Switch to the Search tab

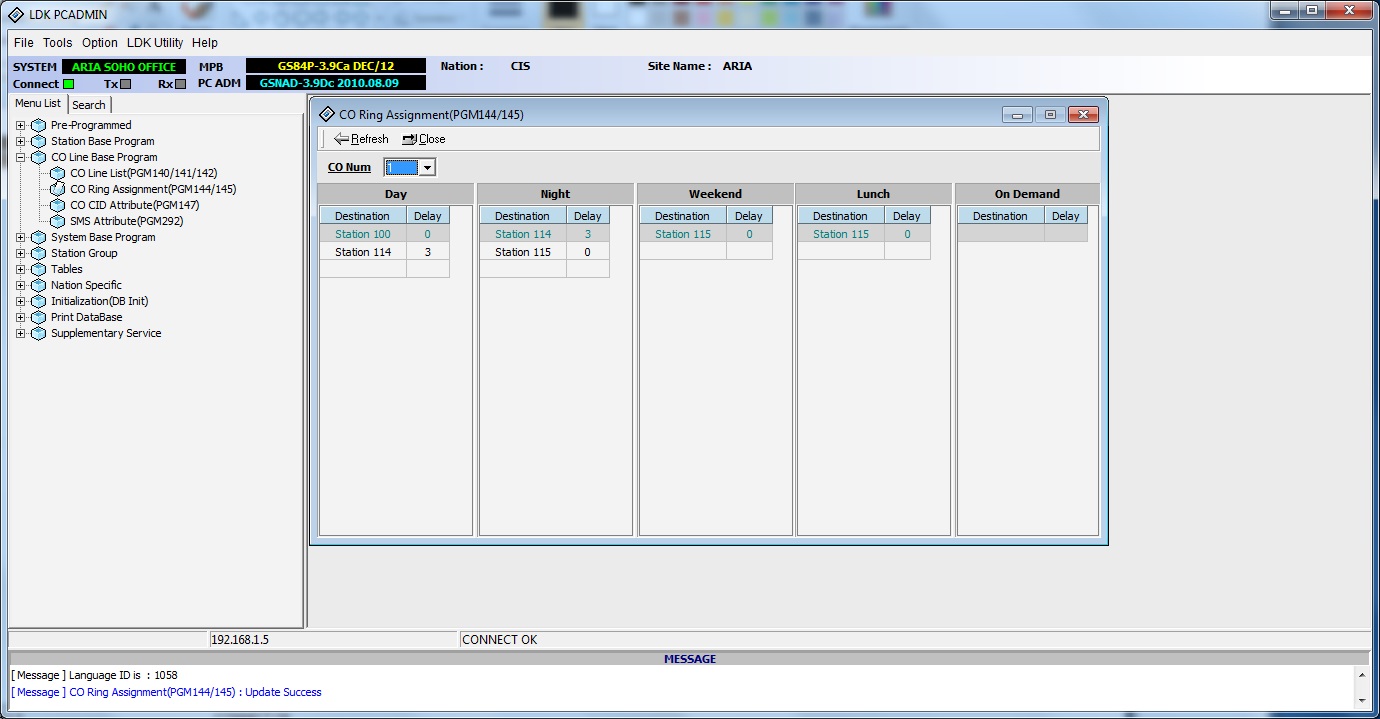click(x=89, y=105)
